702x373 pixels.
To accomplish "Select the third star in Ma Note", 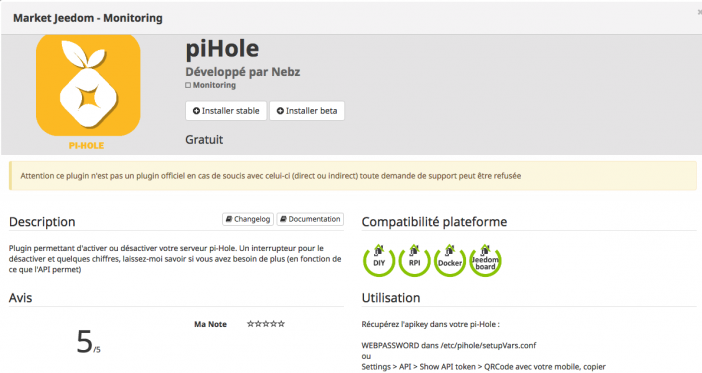I will click(x=266, y=324).
